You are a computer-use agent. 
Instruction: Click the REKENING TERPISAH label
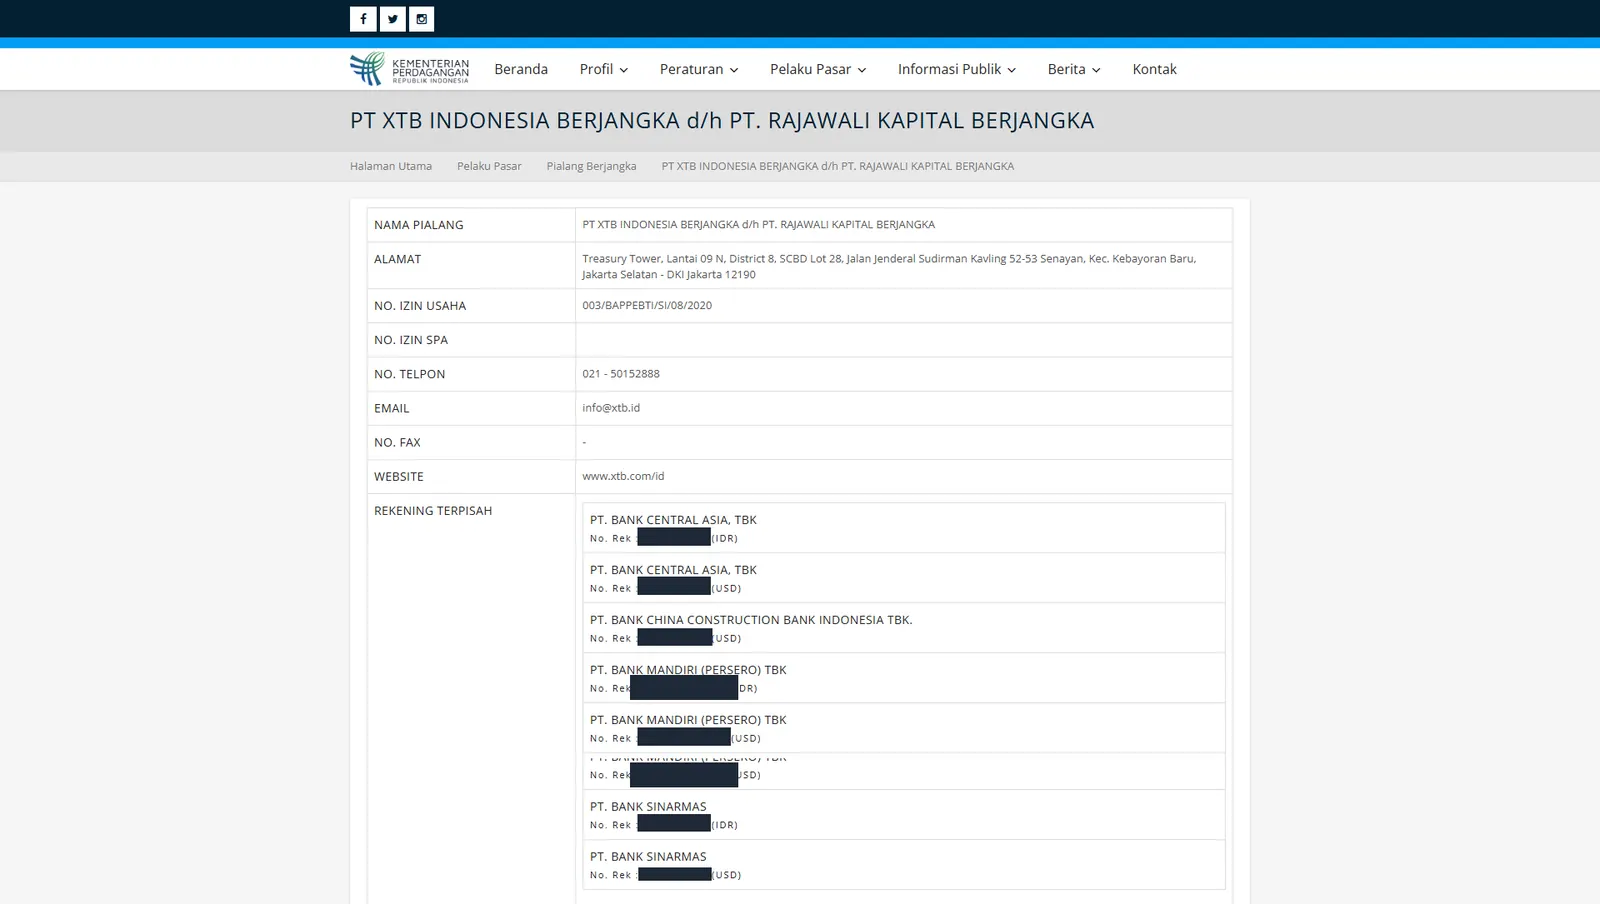(433, 511)
